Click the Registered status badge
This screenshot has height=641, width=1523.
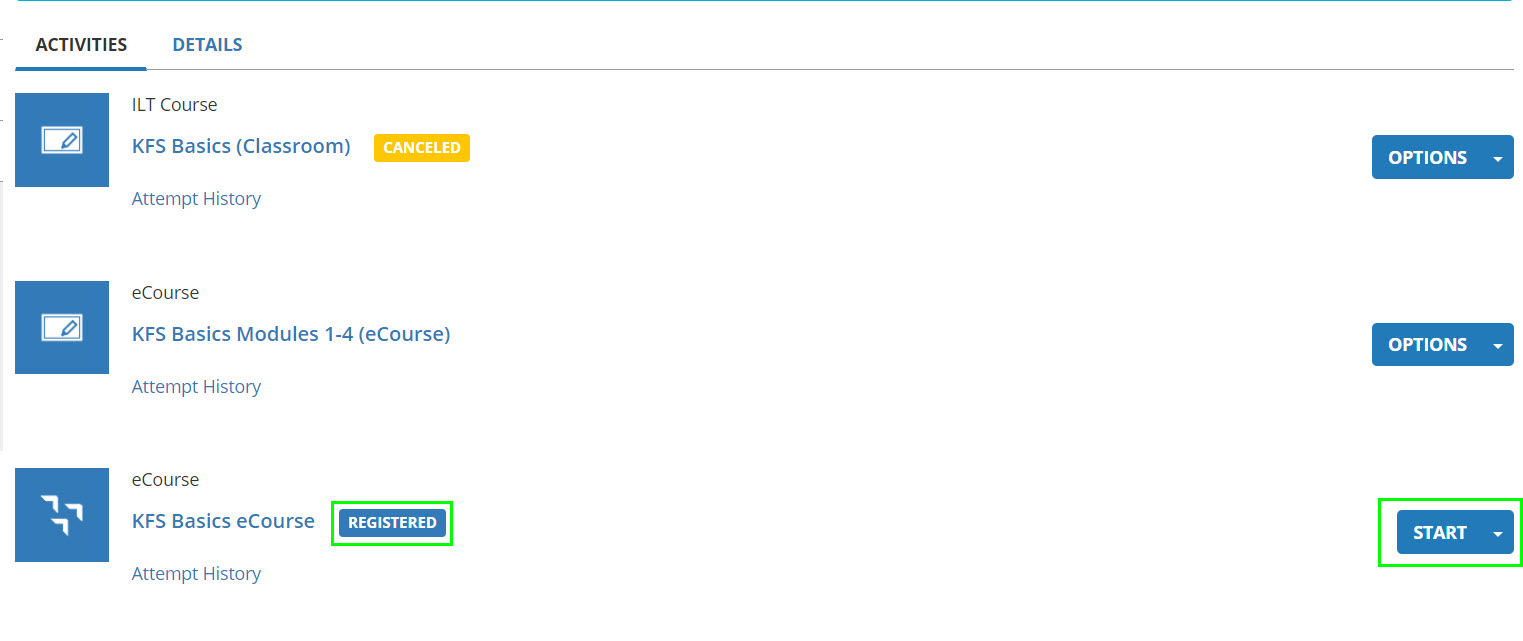[392, 523]
